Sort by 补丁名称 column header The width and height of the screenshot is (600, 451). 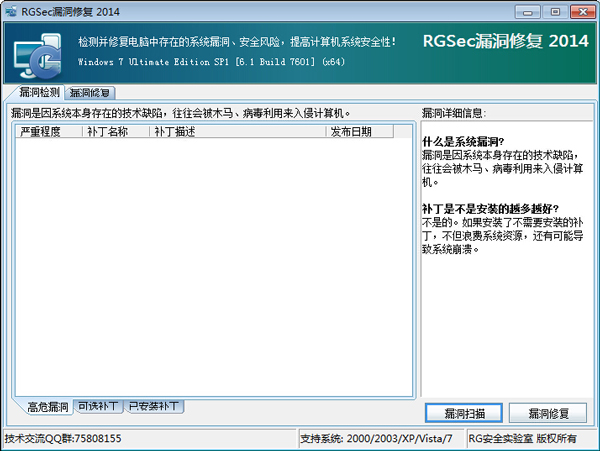click(116, 132)
